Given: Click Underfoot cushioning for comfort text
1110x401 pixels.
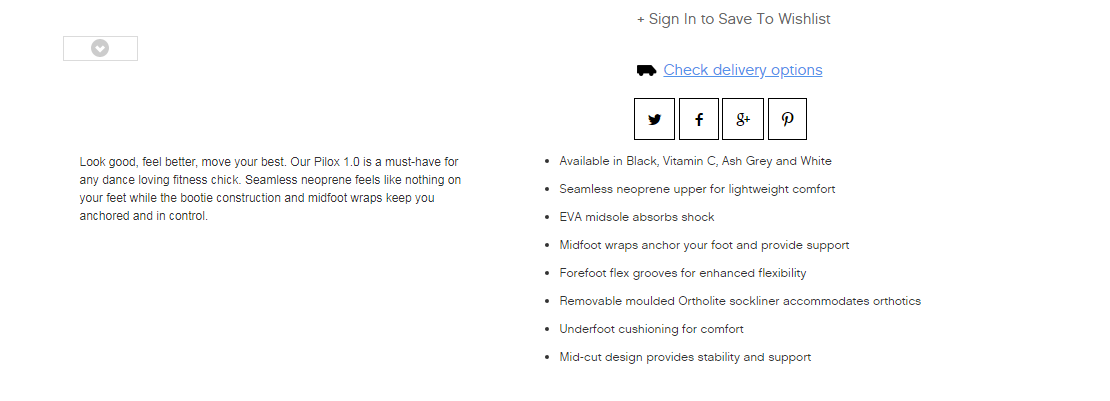Looking at the screenshot, I should coord(651,329).
